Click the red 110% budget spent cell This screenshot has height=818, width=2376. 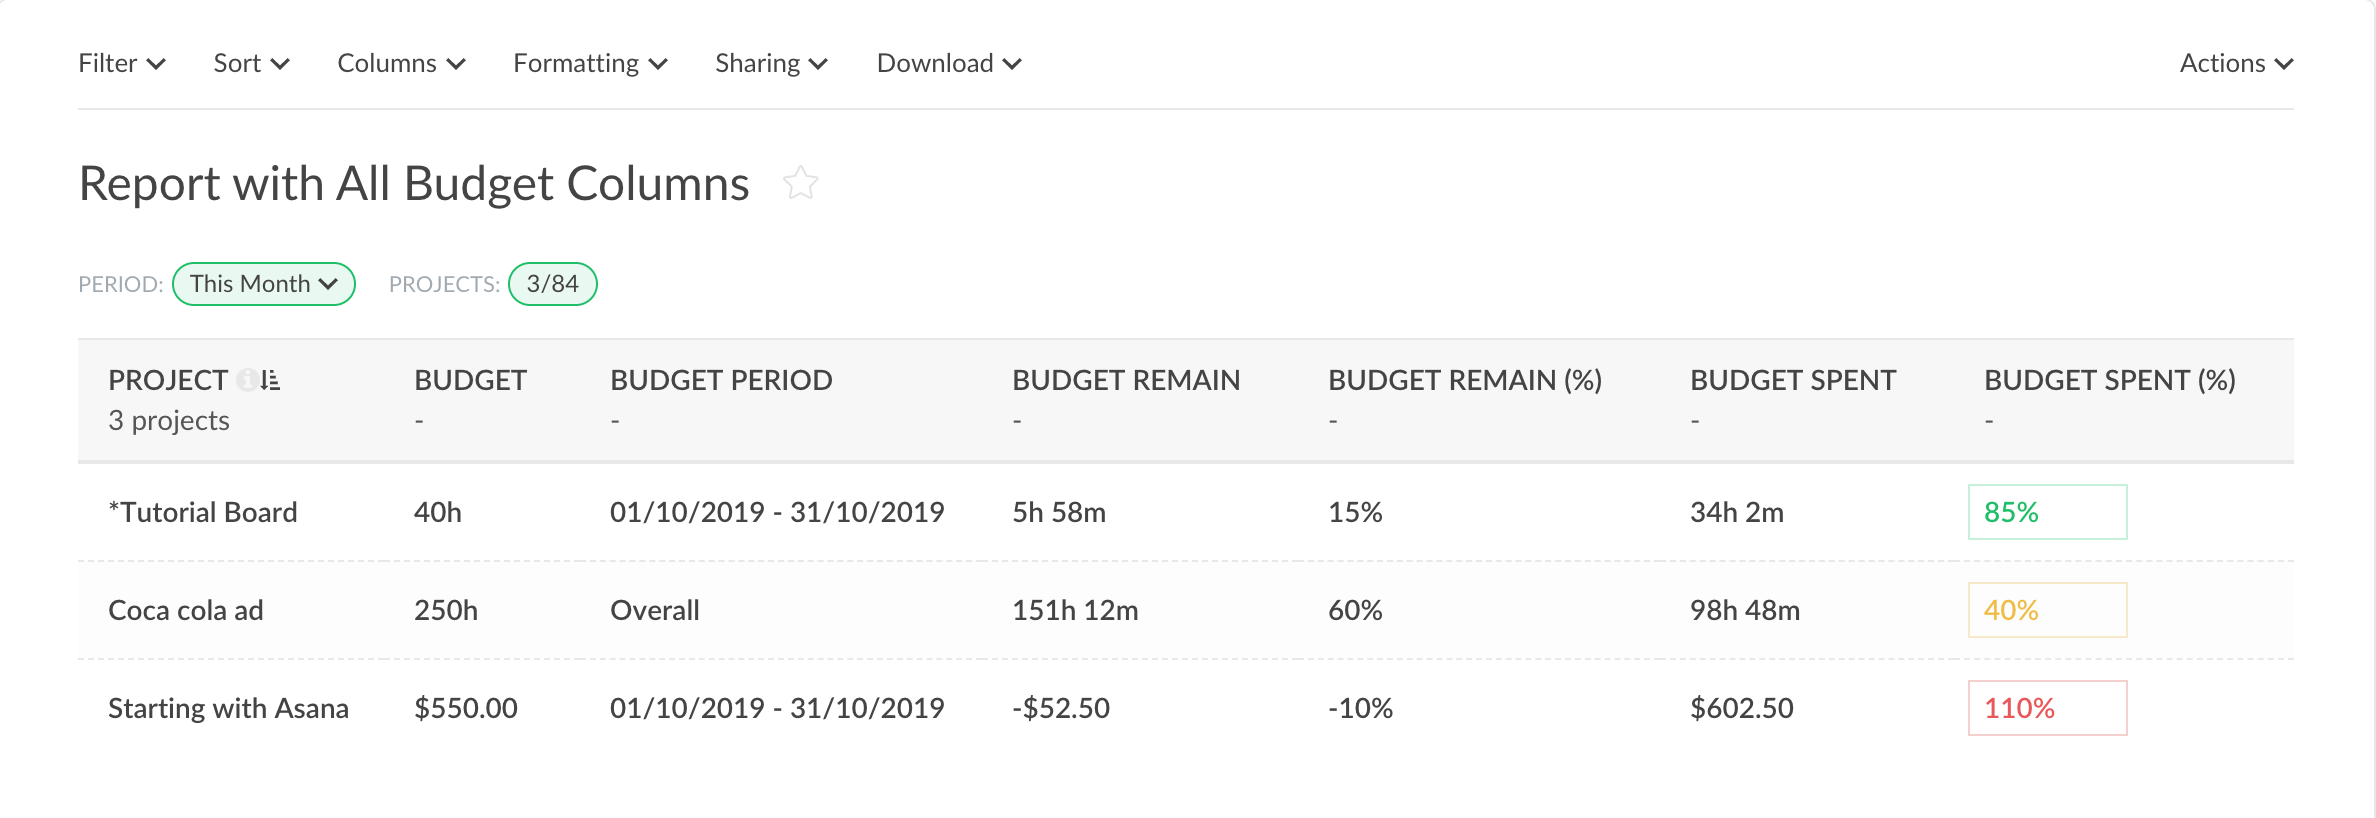[x=2046, y=708]
